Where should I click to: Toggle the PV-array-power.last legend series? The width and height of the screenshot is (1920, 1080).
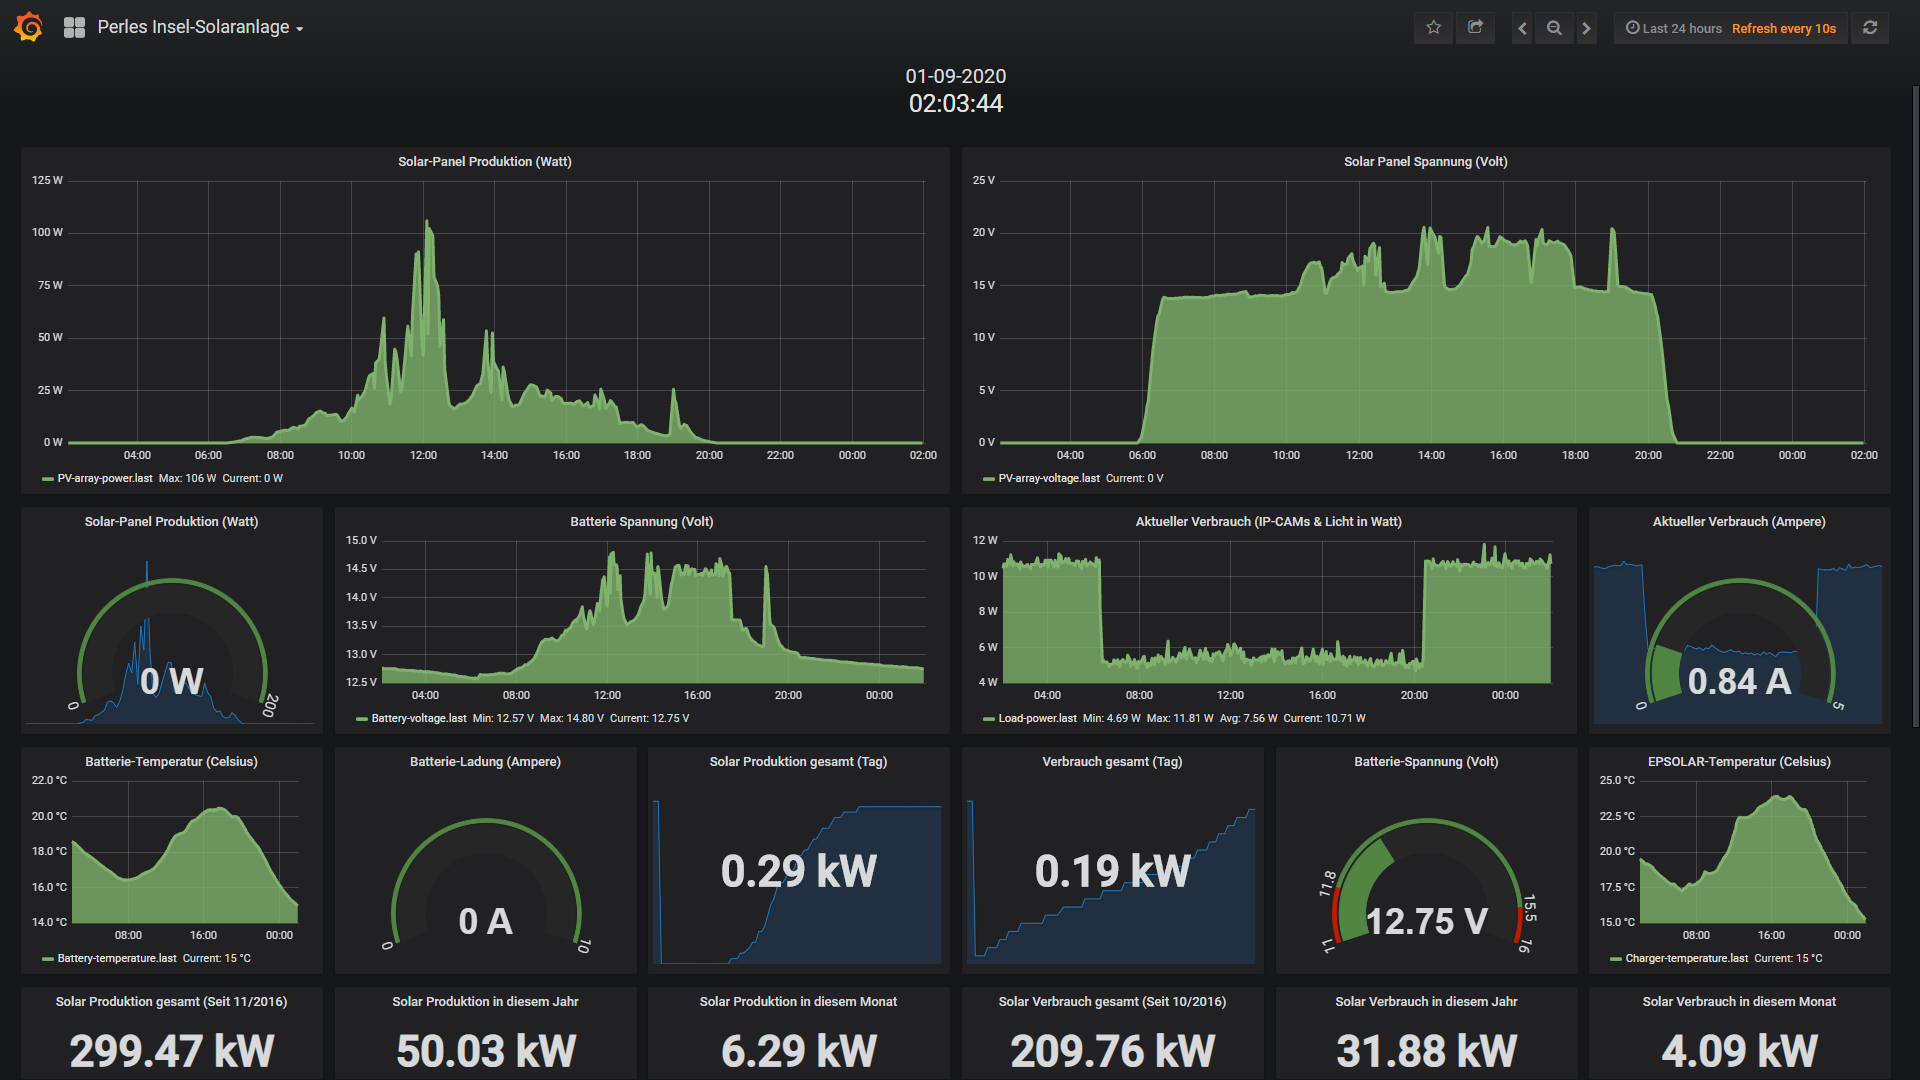pyautogui.click(x=104, y=478)
